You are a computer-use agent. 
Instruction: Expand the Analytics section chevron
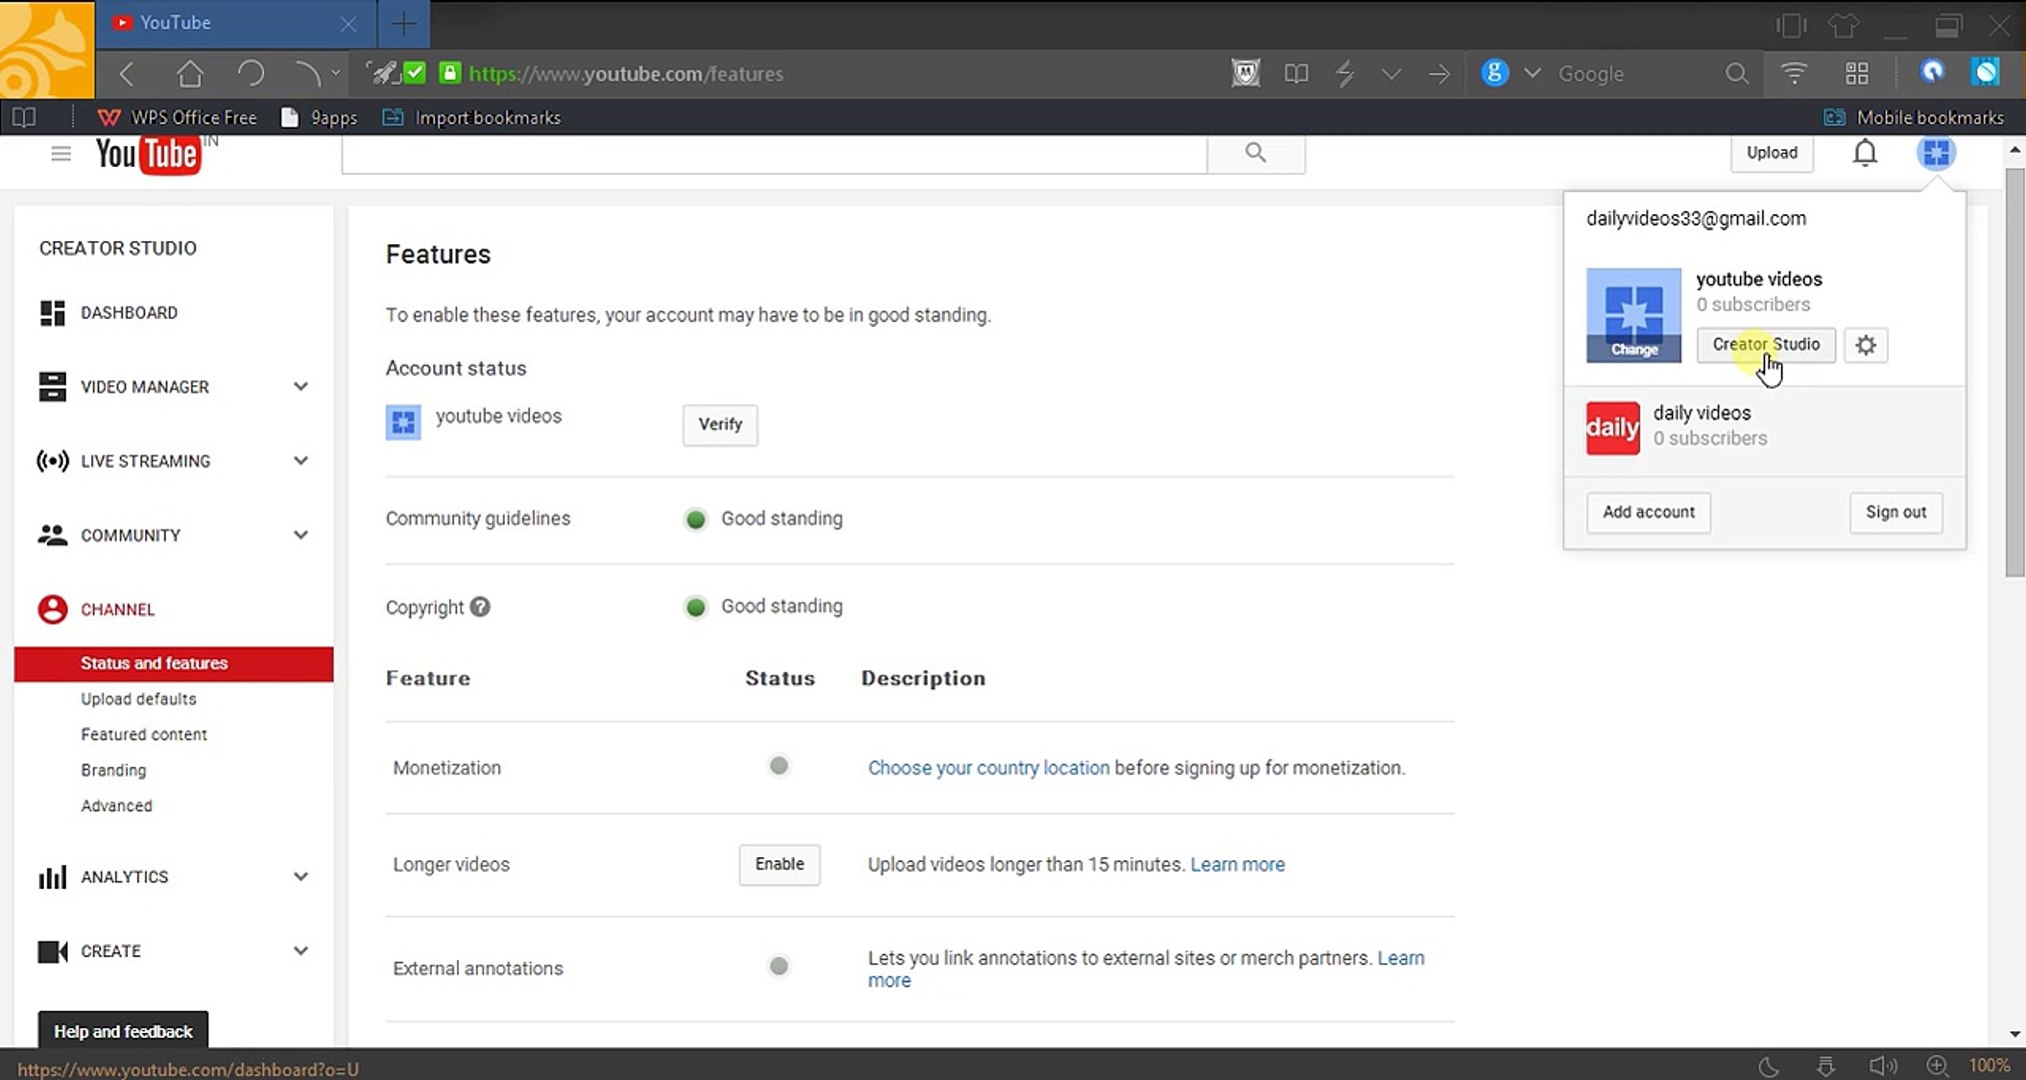[x=300, y=877]
